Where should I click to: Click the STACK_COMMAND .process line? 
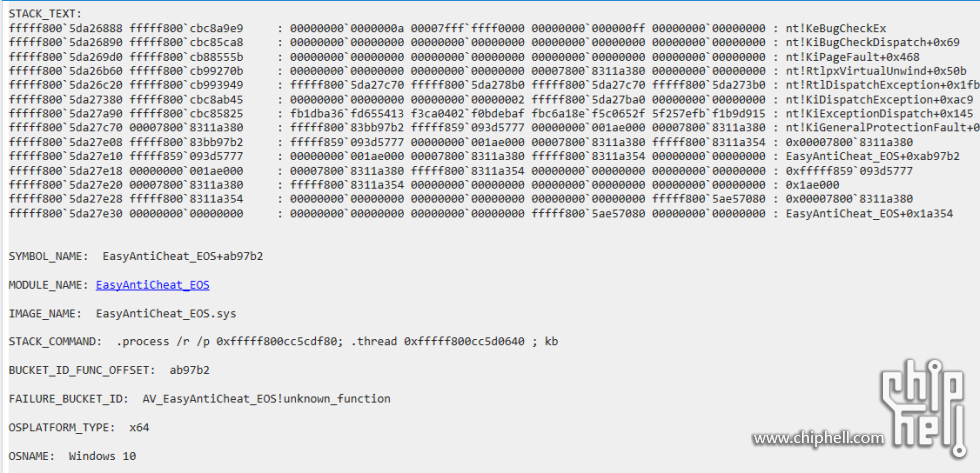[x=283, y=342]
